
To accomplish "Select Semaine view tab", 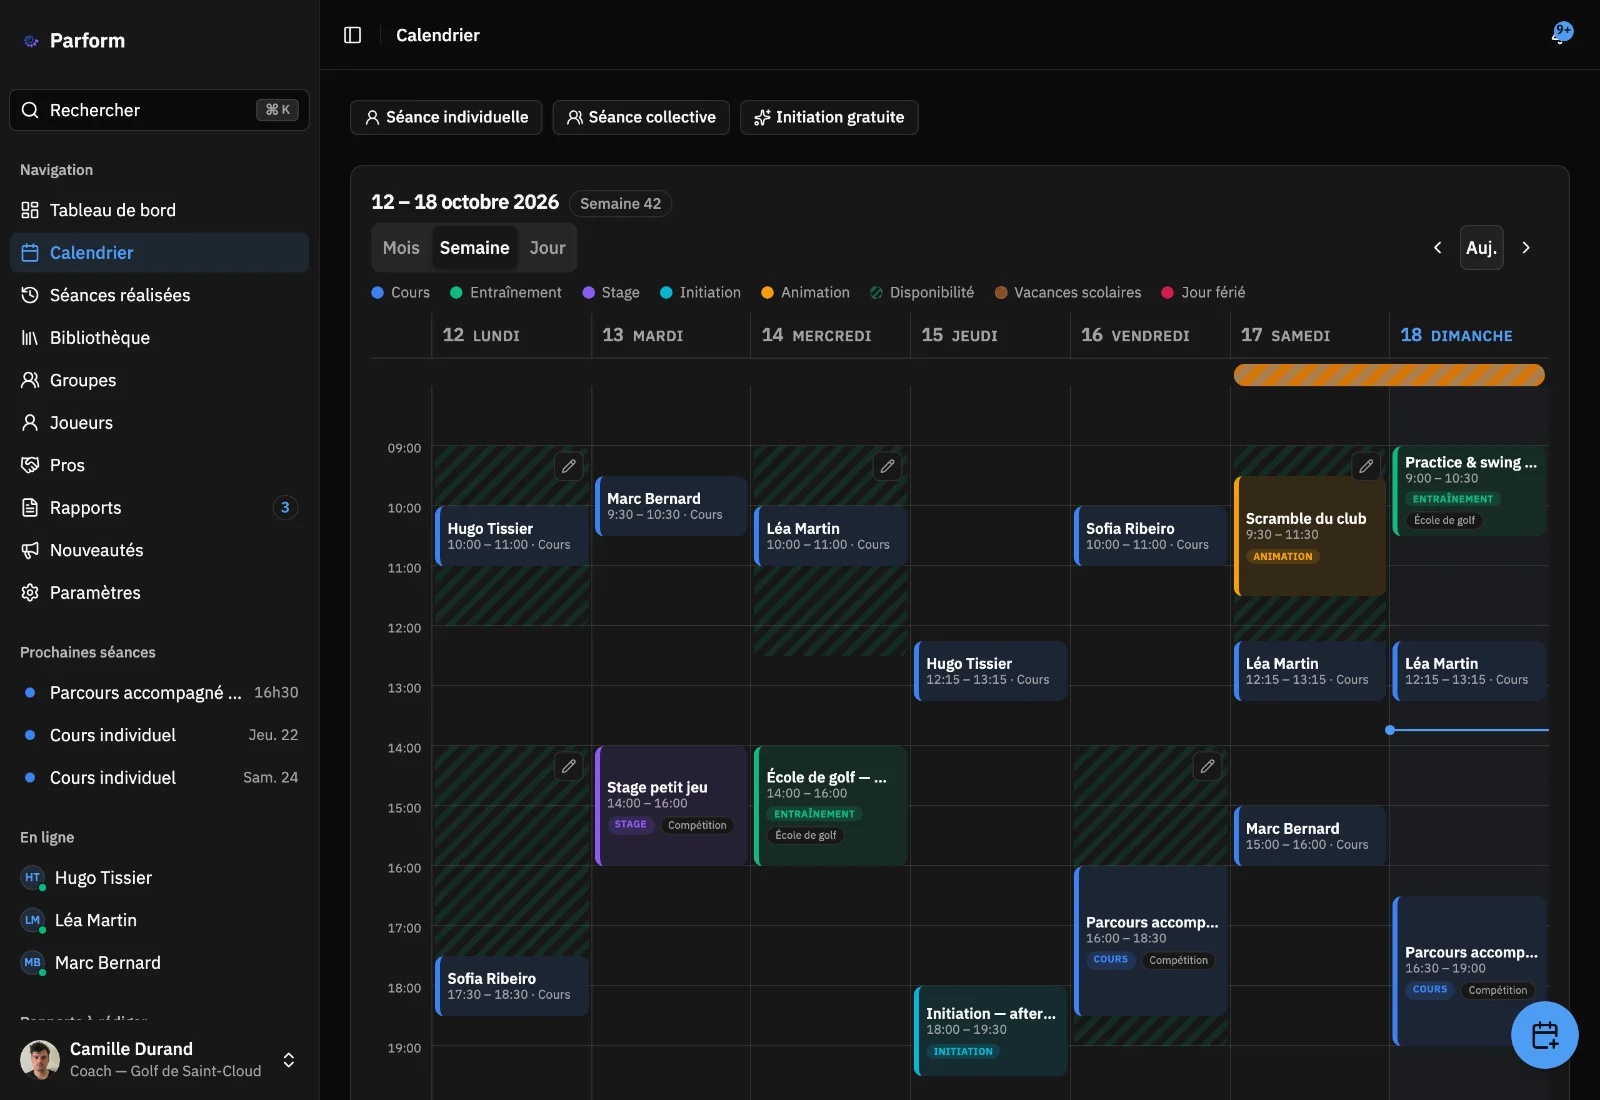I will click(x=474, y=248).
